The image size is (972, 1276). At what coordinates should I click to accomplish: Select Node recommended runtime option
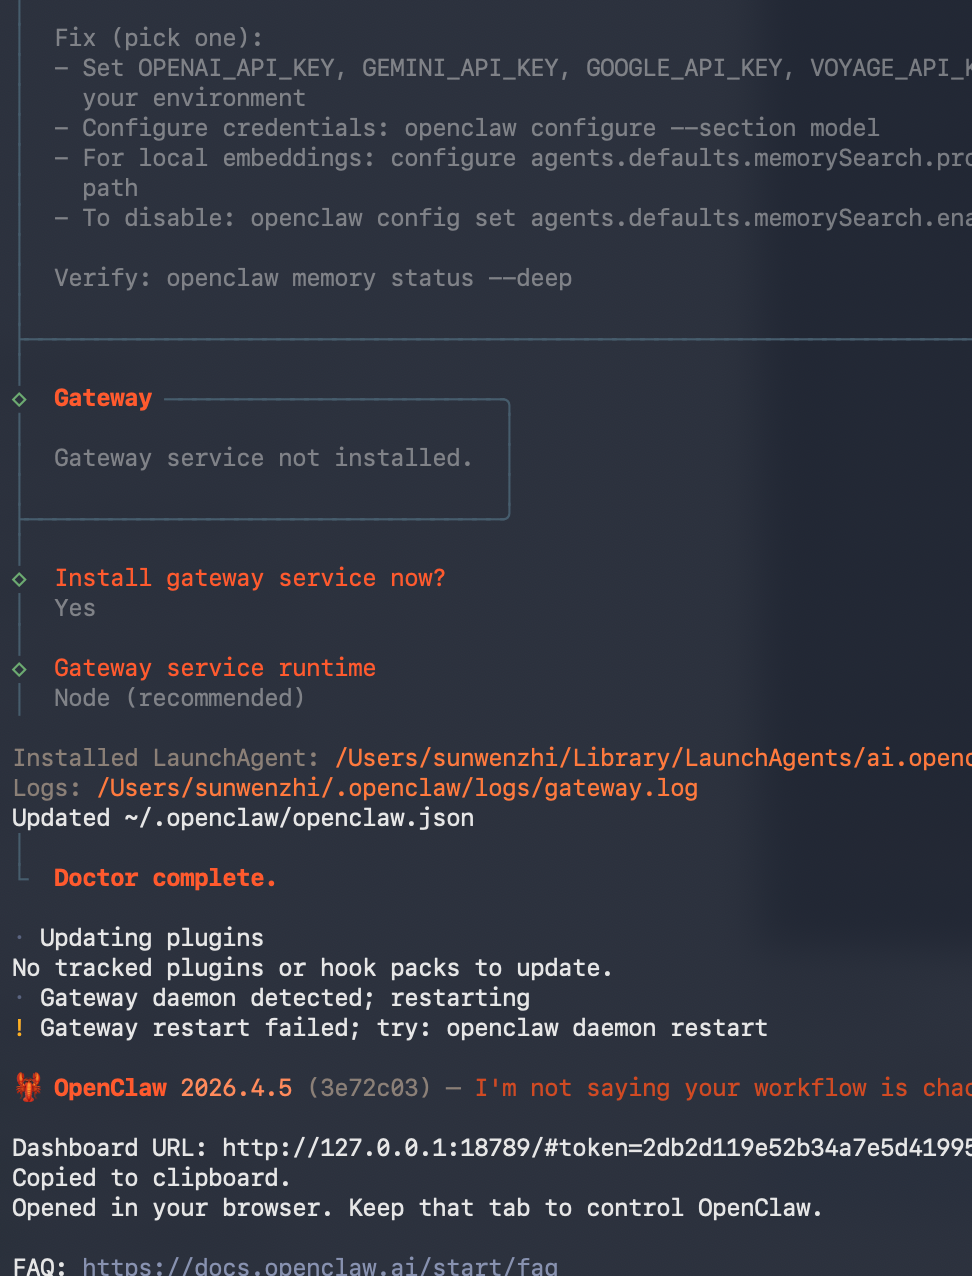tap(178, 697)
